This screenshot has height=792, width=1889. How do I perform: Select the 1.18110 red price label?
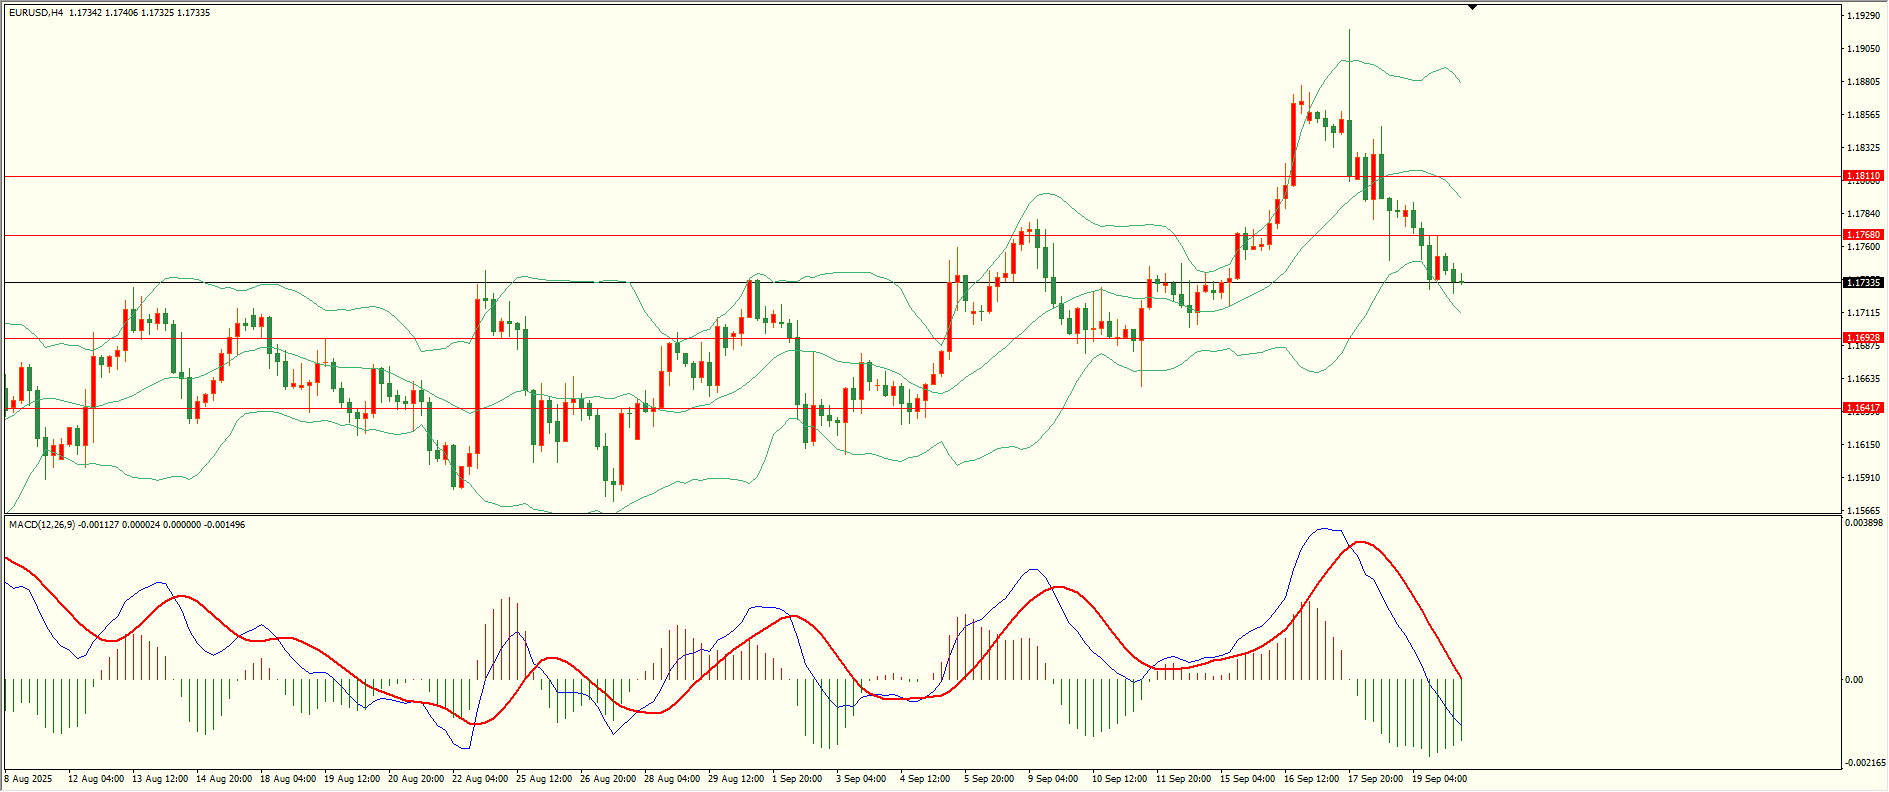(1863, 176)
